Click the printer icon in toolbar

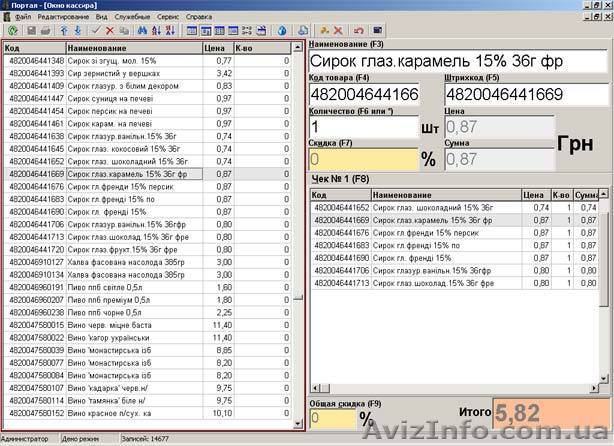click(45, 31)
